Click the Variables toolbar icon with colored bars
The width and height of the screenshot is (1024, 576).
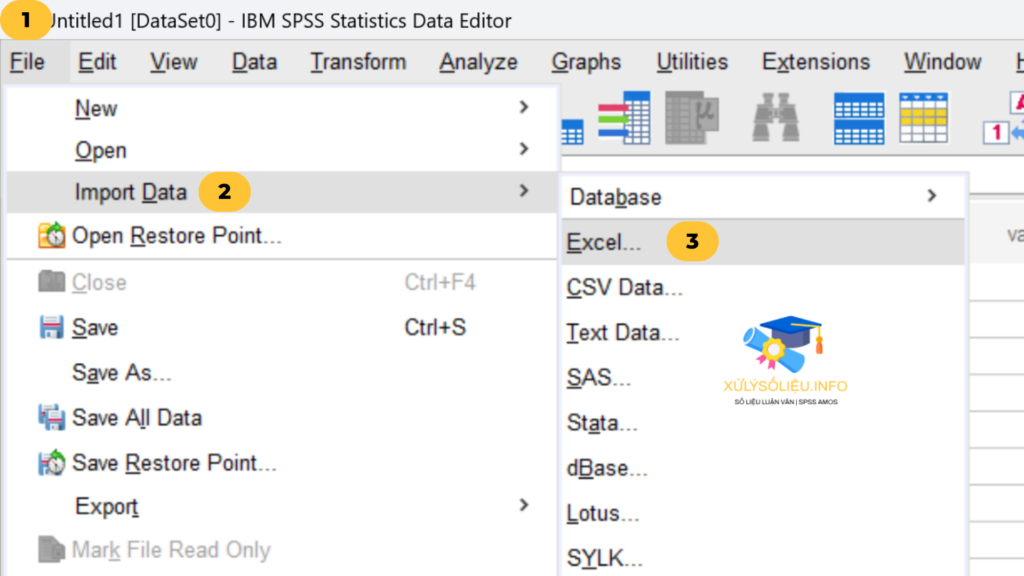coord(624,118)
